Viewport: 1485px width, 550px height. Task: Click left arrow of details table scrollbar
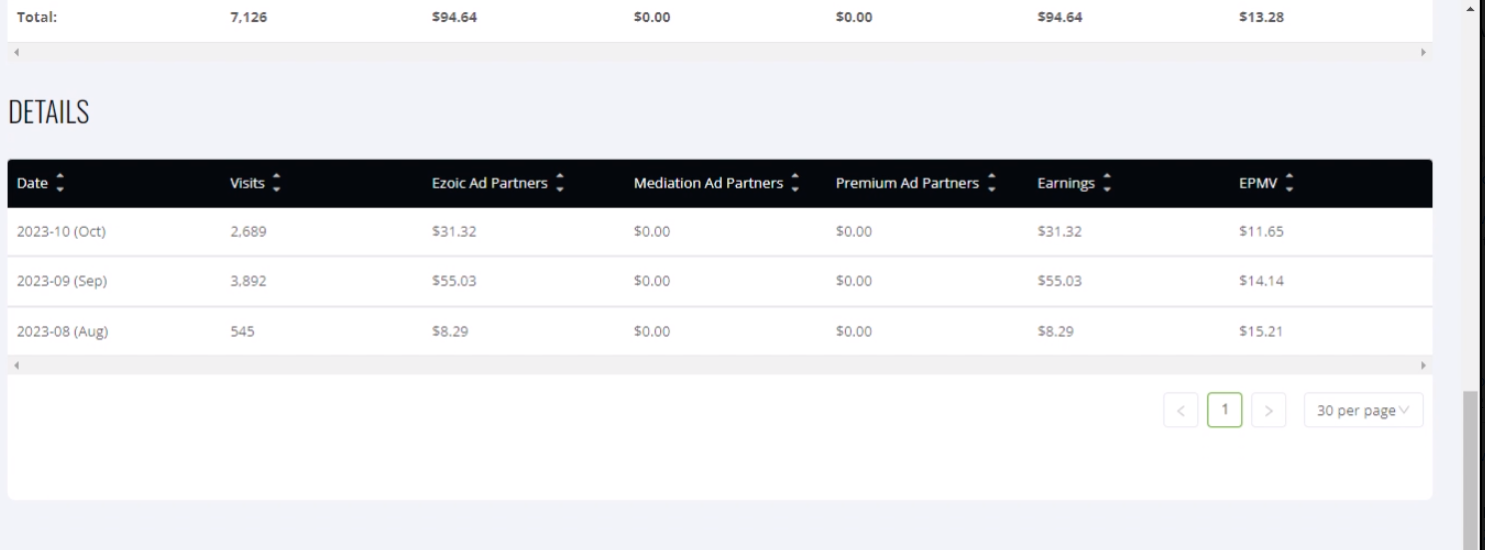pos(16,365)
